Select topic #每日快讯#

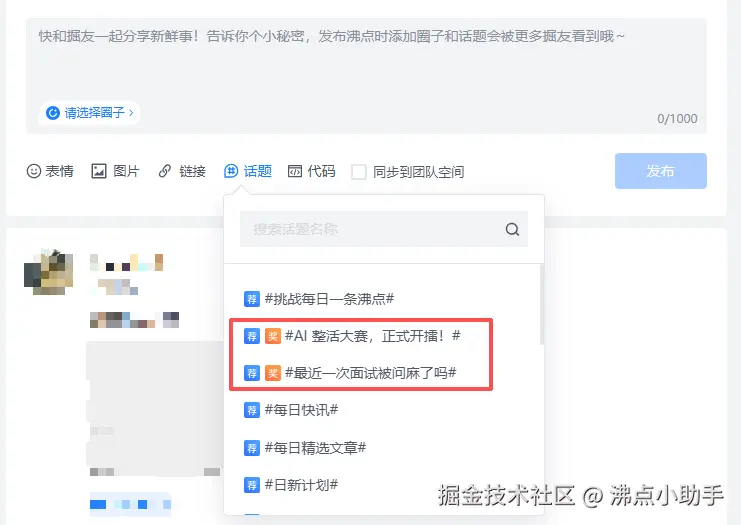point(301,410)
